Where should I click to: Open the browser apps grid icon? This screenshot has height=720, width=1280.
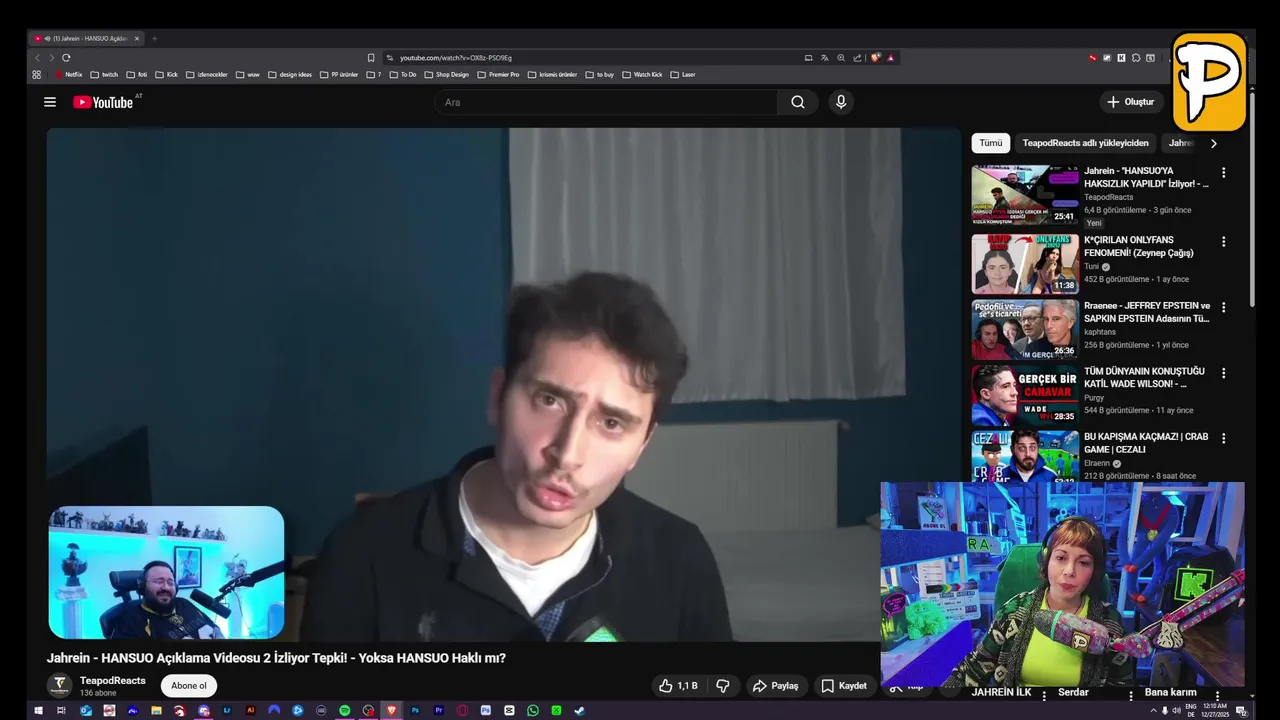[37, 75]
